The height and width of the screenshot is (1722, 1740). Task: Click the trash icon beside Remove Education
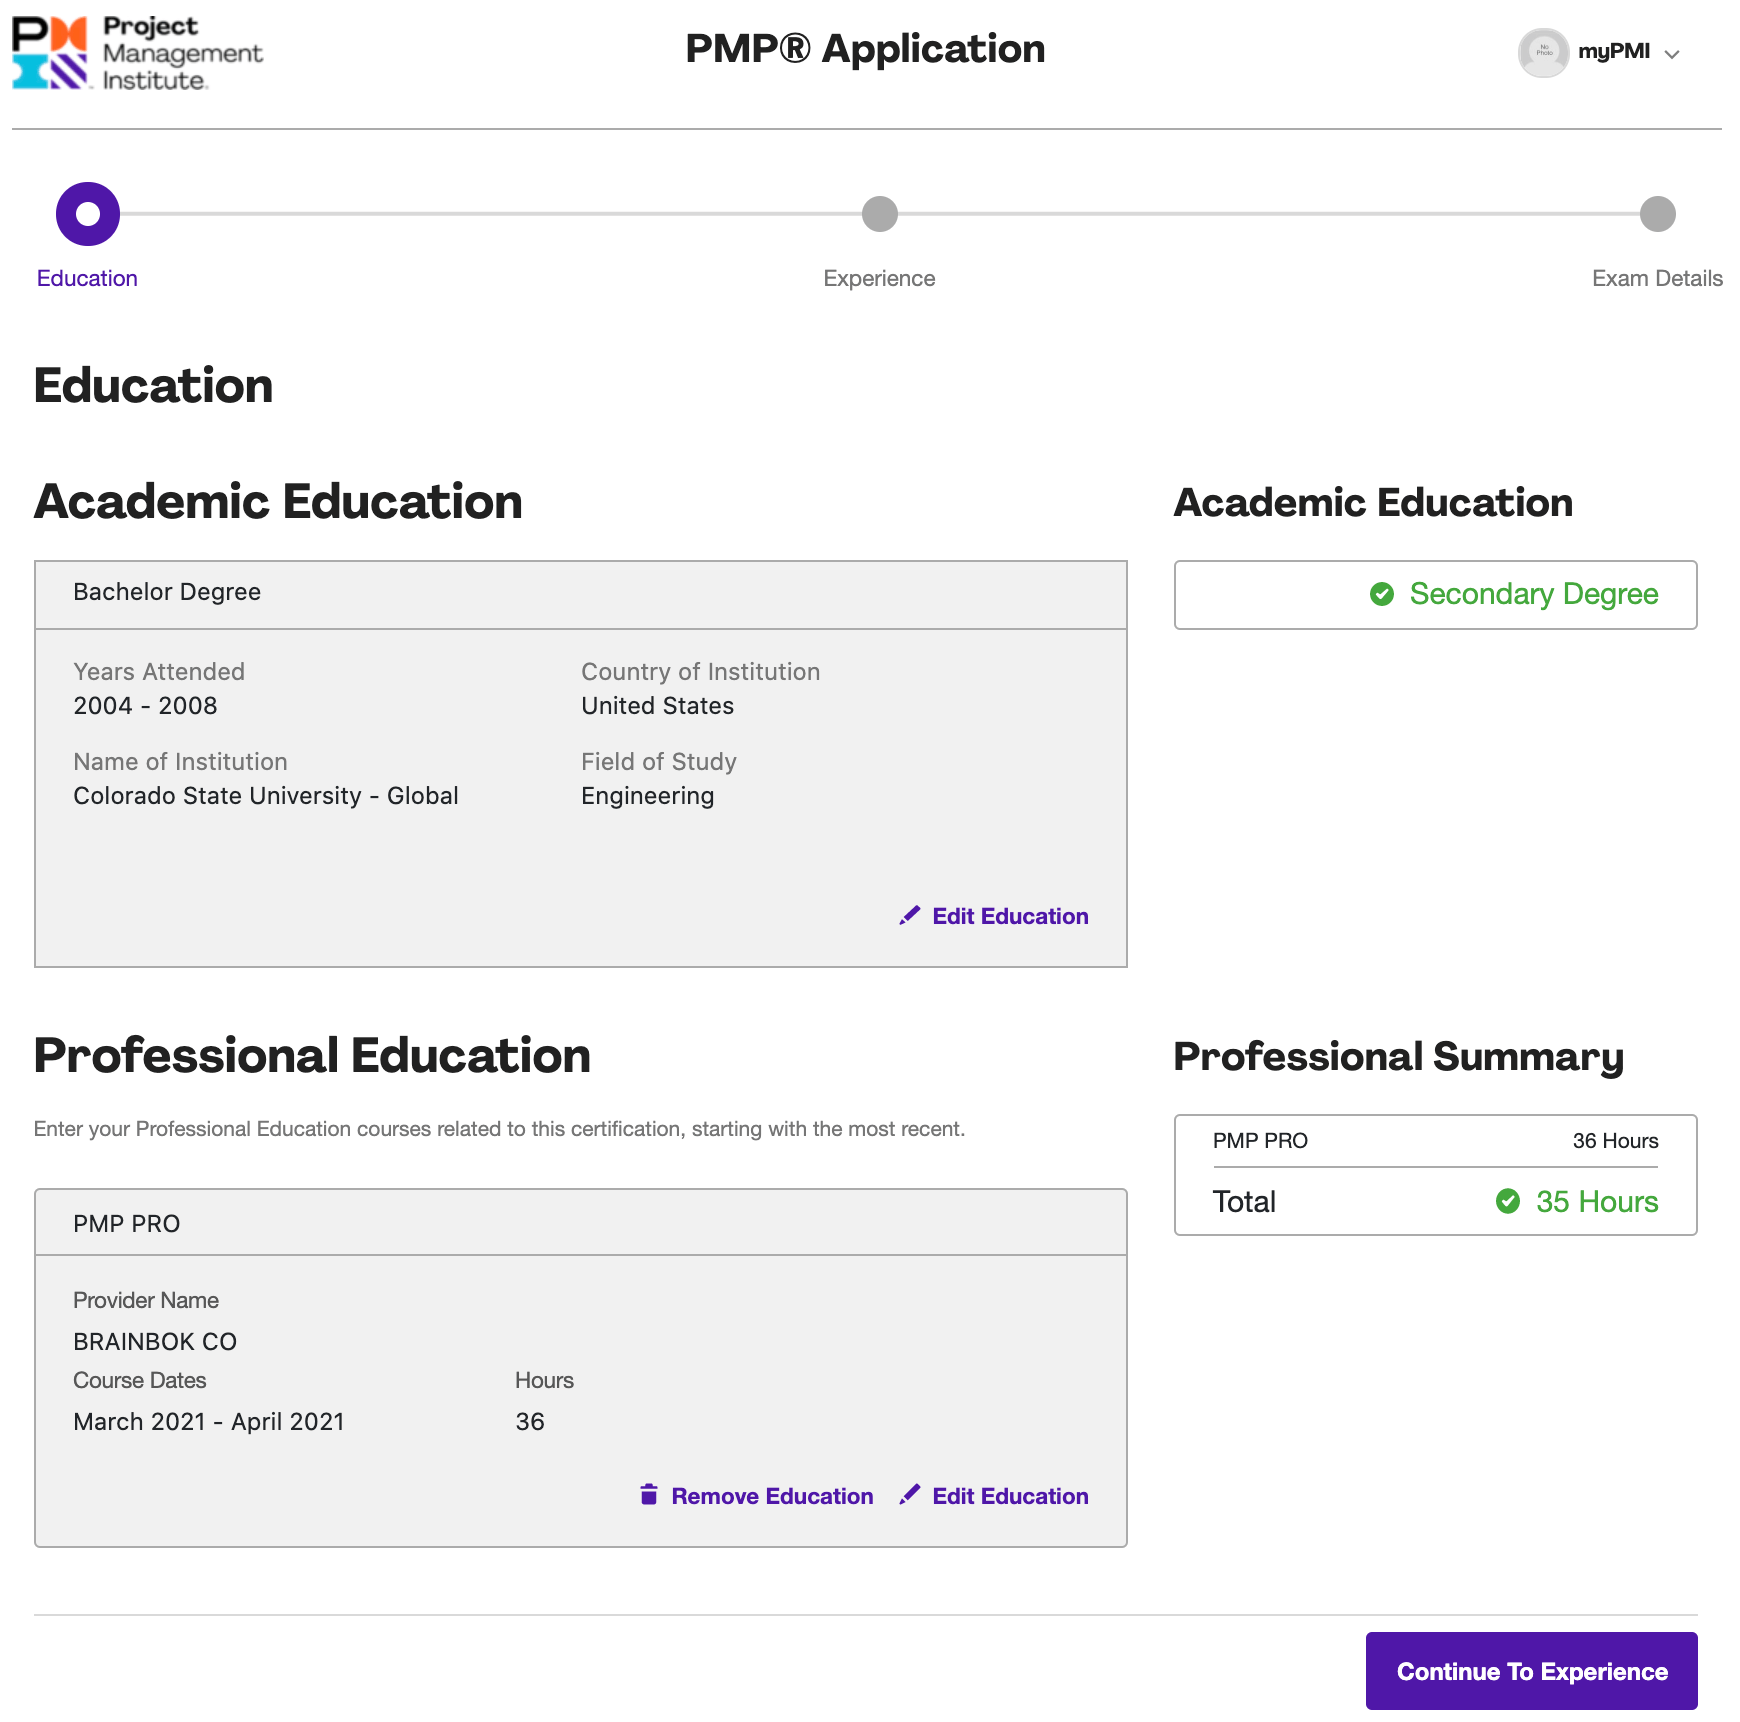pos(649,1495)
